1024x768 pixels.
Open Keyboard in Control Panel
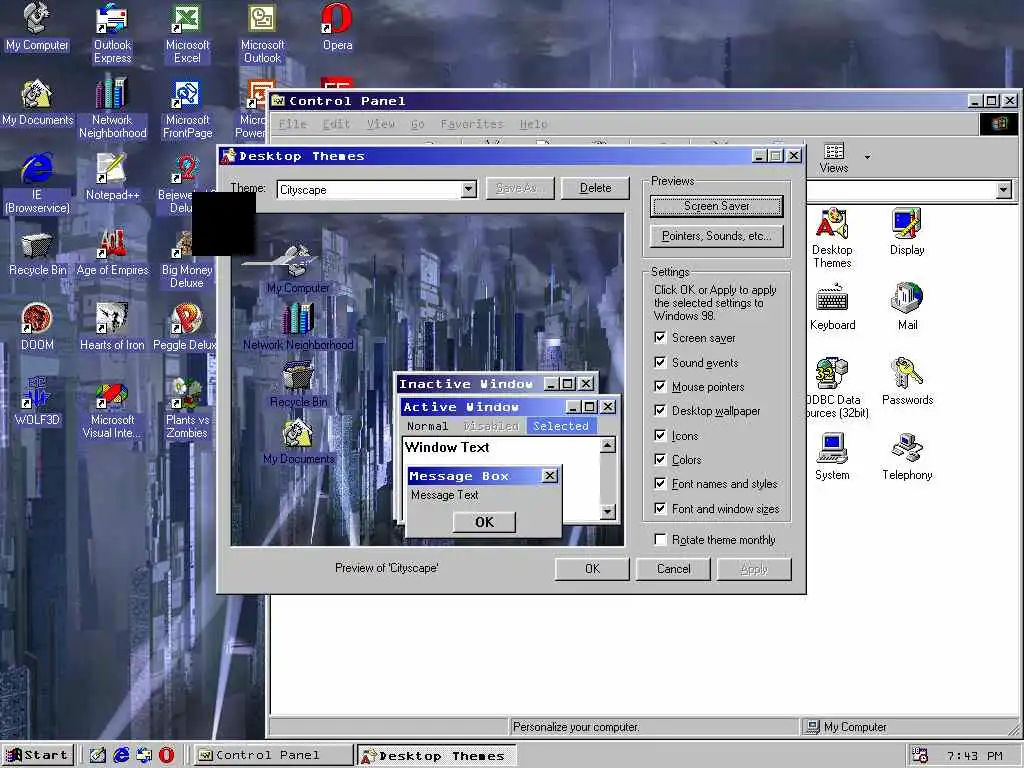(832, 307)
